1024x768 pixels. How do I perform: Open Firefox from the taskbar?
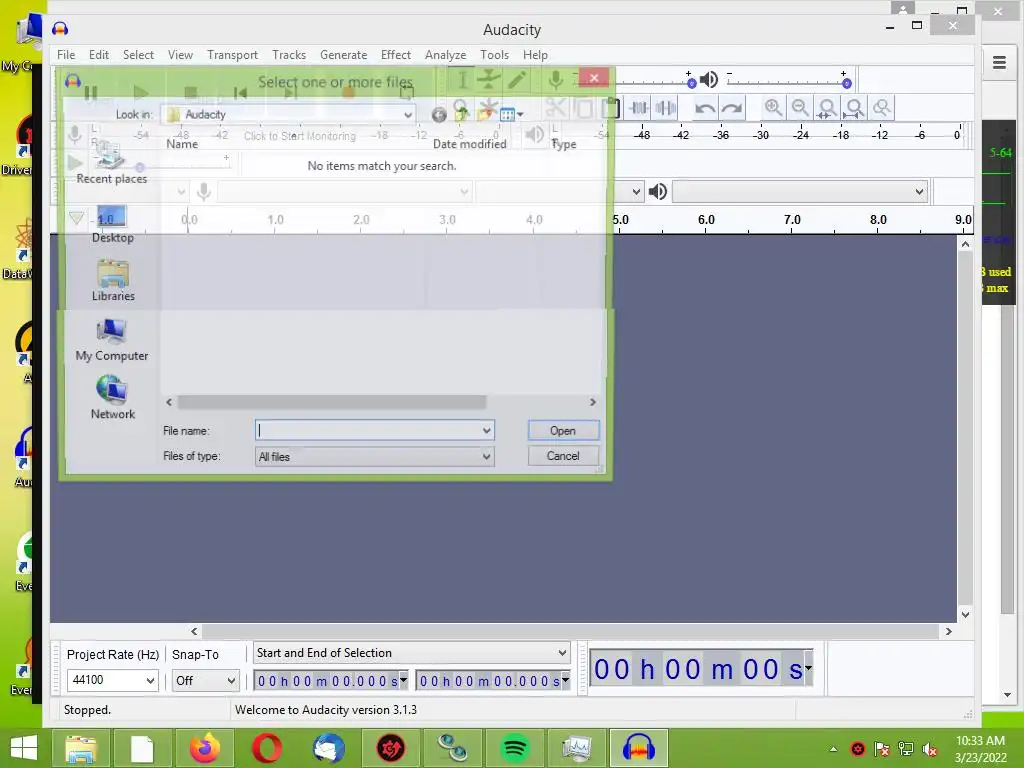click(205, 748)
